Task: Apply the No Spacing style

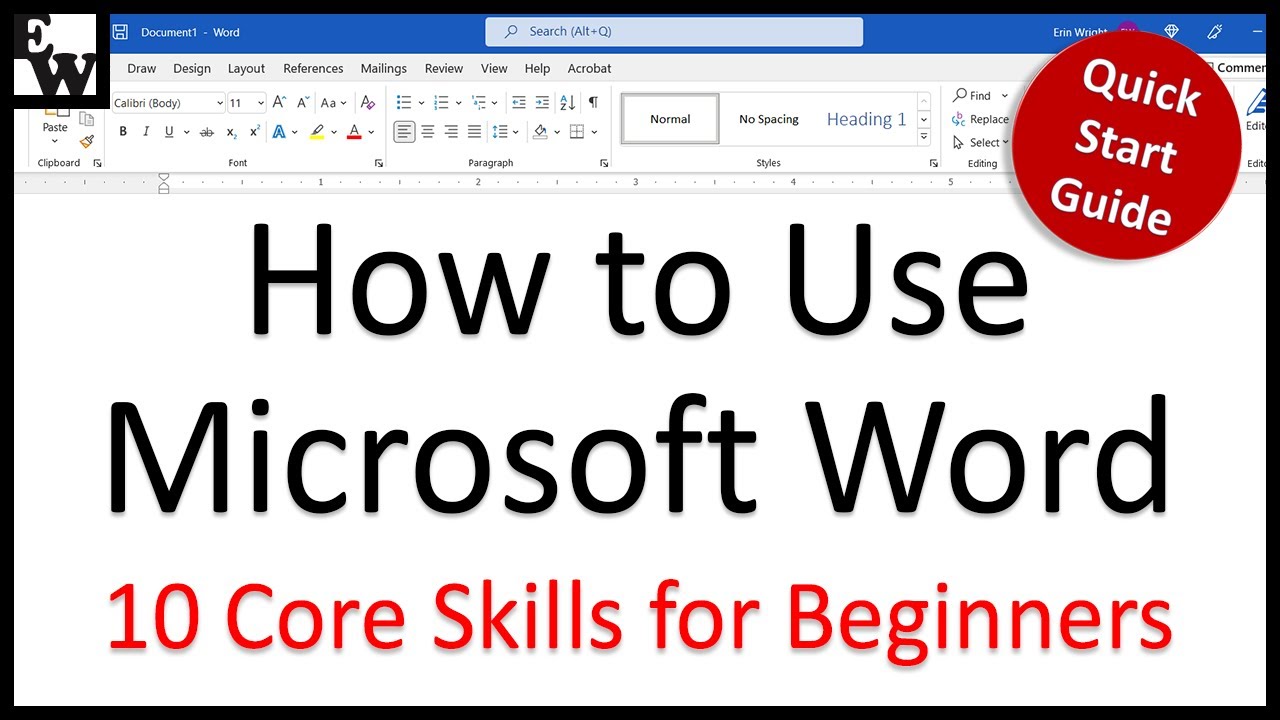Action: pos(769,119)
